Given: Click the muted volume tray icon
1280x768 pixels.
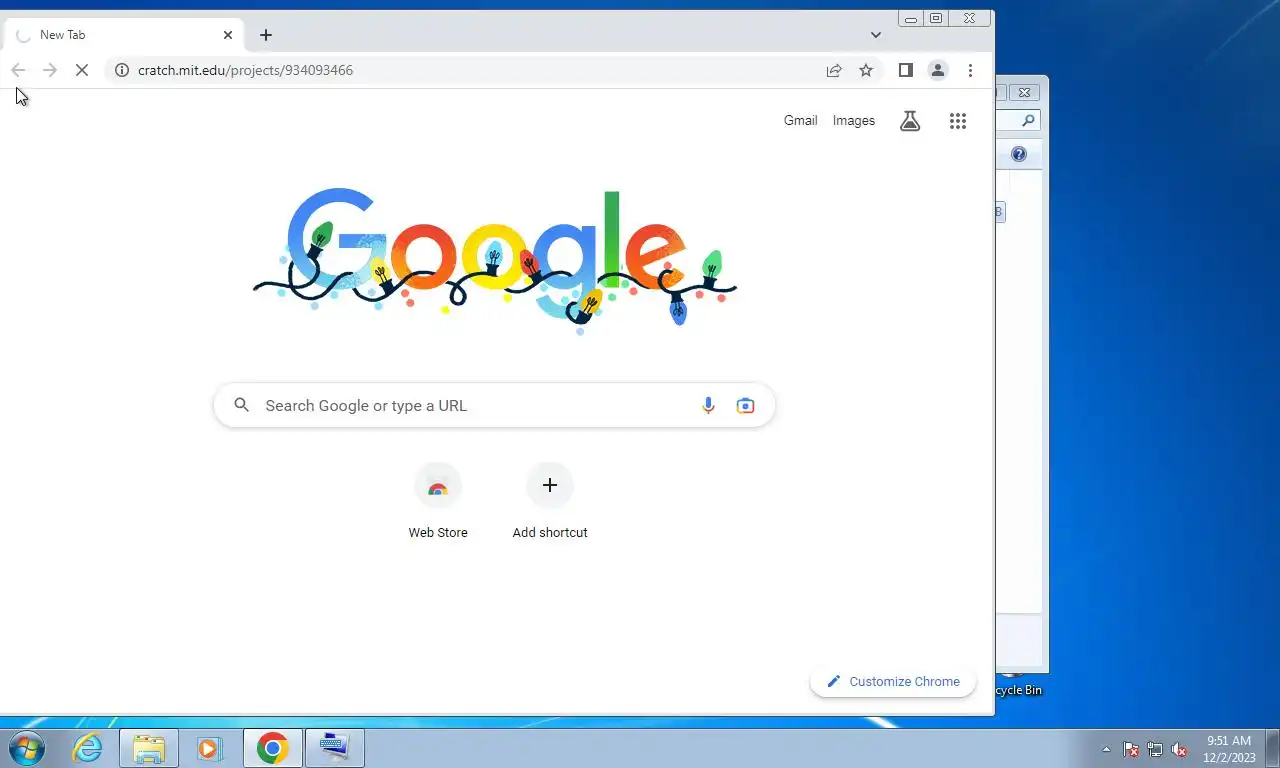Looking at the screenshot, I should (x=1179, y=749).
